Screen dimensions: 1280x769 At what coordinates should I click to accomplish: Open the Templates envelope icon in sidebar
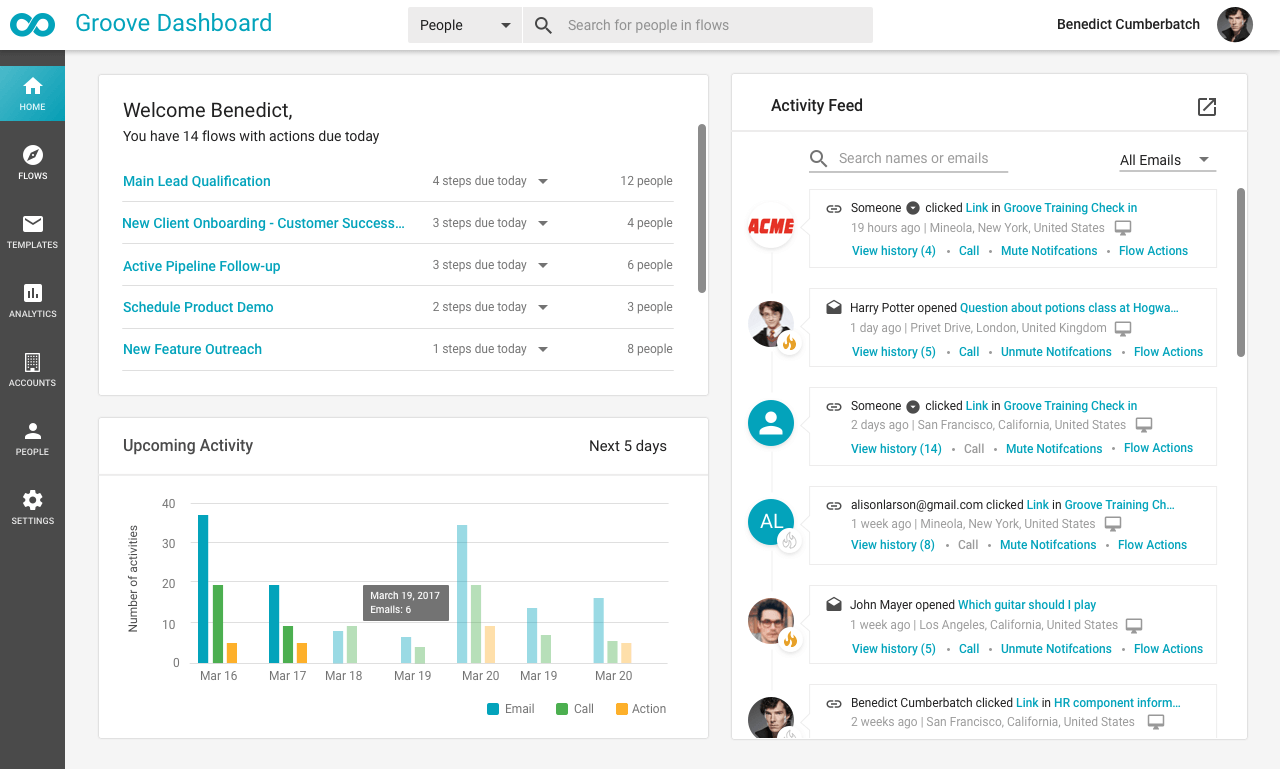click(x=32, y=231)
